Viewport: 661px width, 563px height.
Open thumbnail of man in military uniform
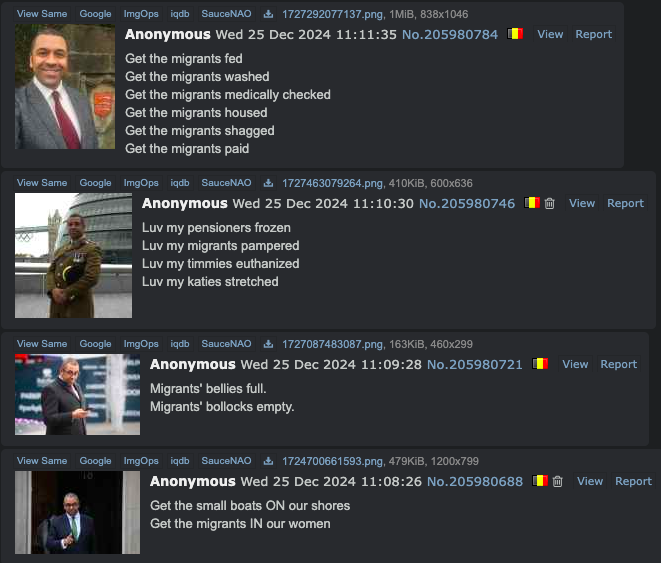[x=73, y=255]
